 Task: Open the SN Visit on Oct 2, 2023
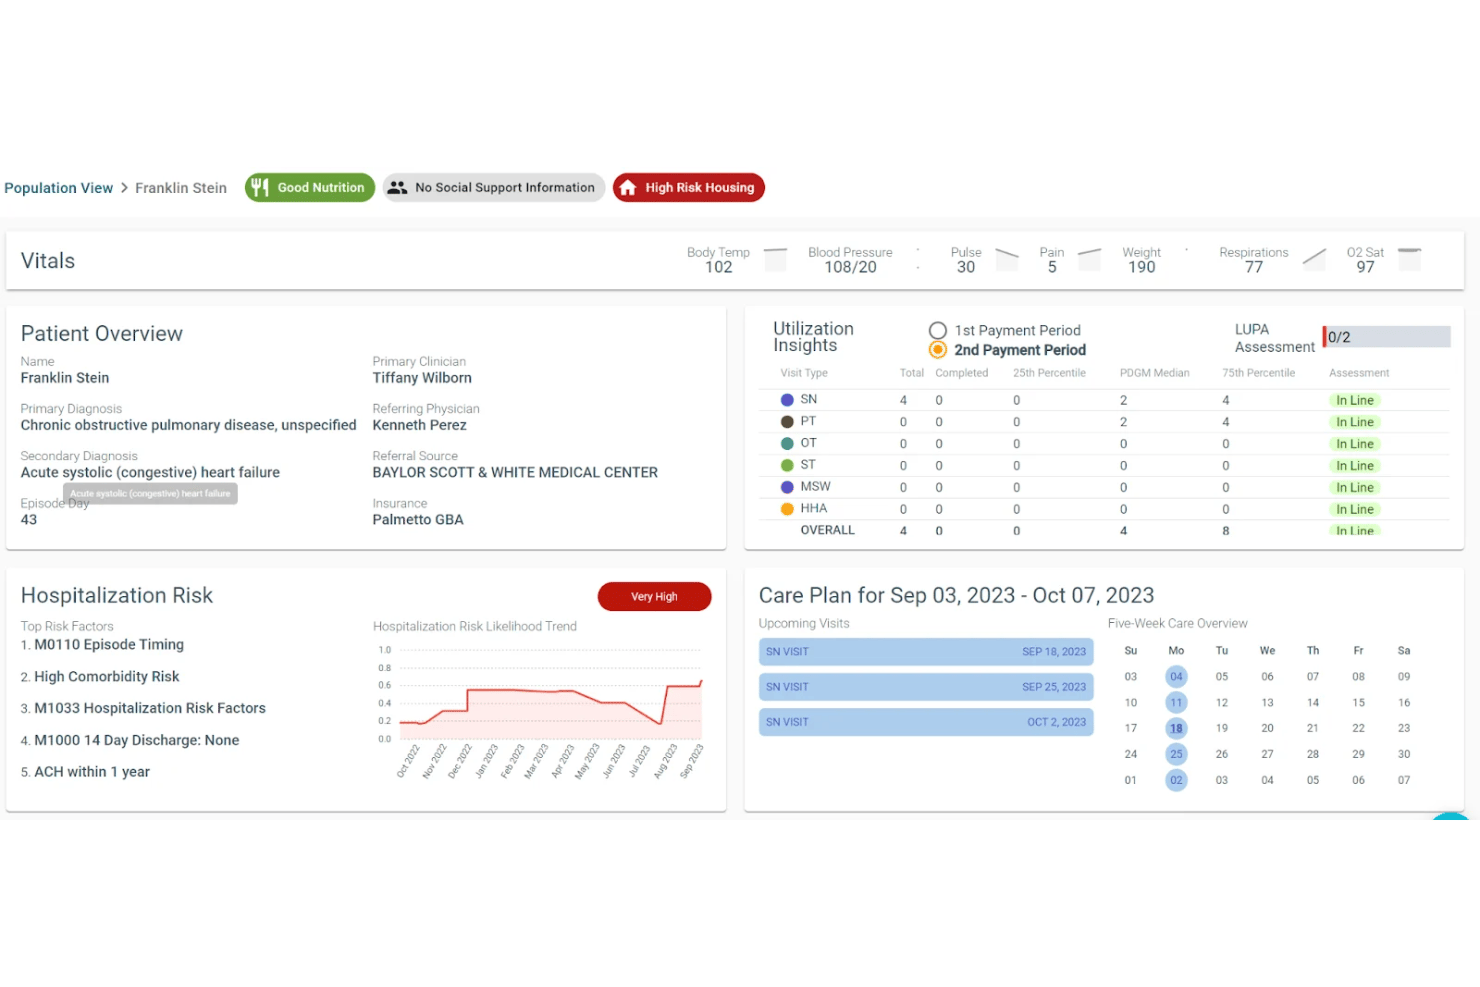tap(926, 722)
